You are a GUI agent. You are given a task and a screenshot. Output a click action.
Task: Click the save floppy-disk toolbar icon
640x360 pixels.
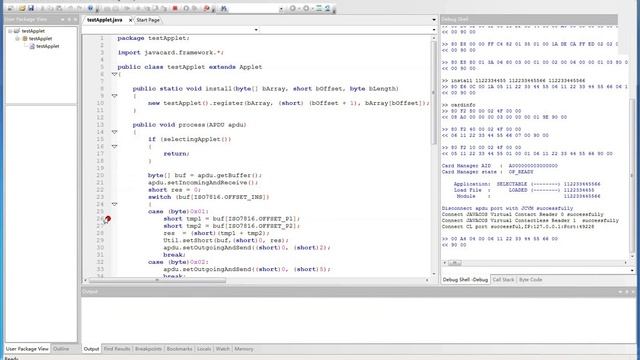[31, 8]
